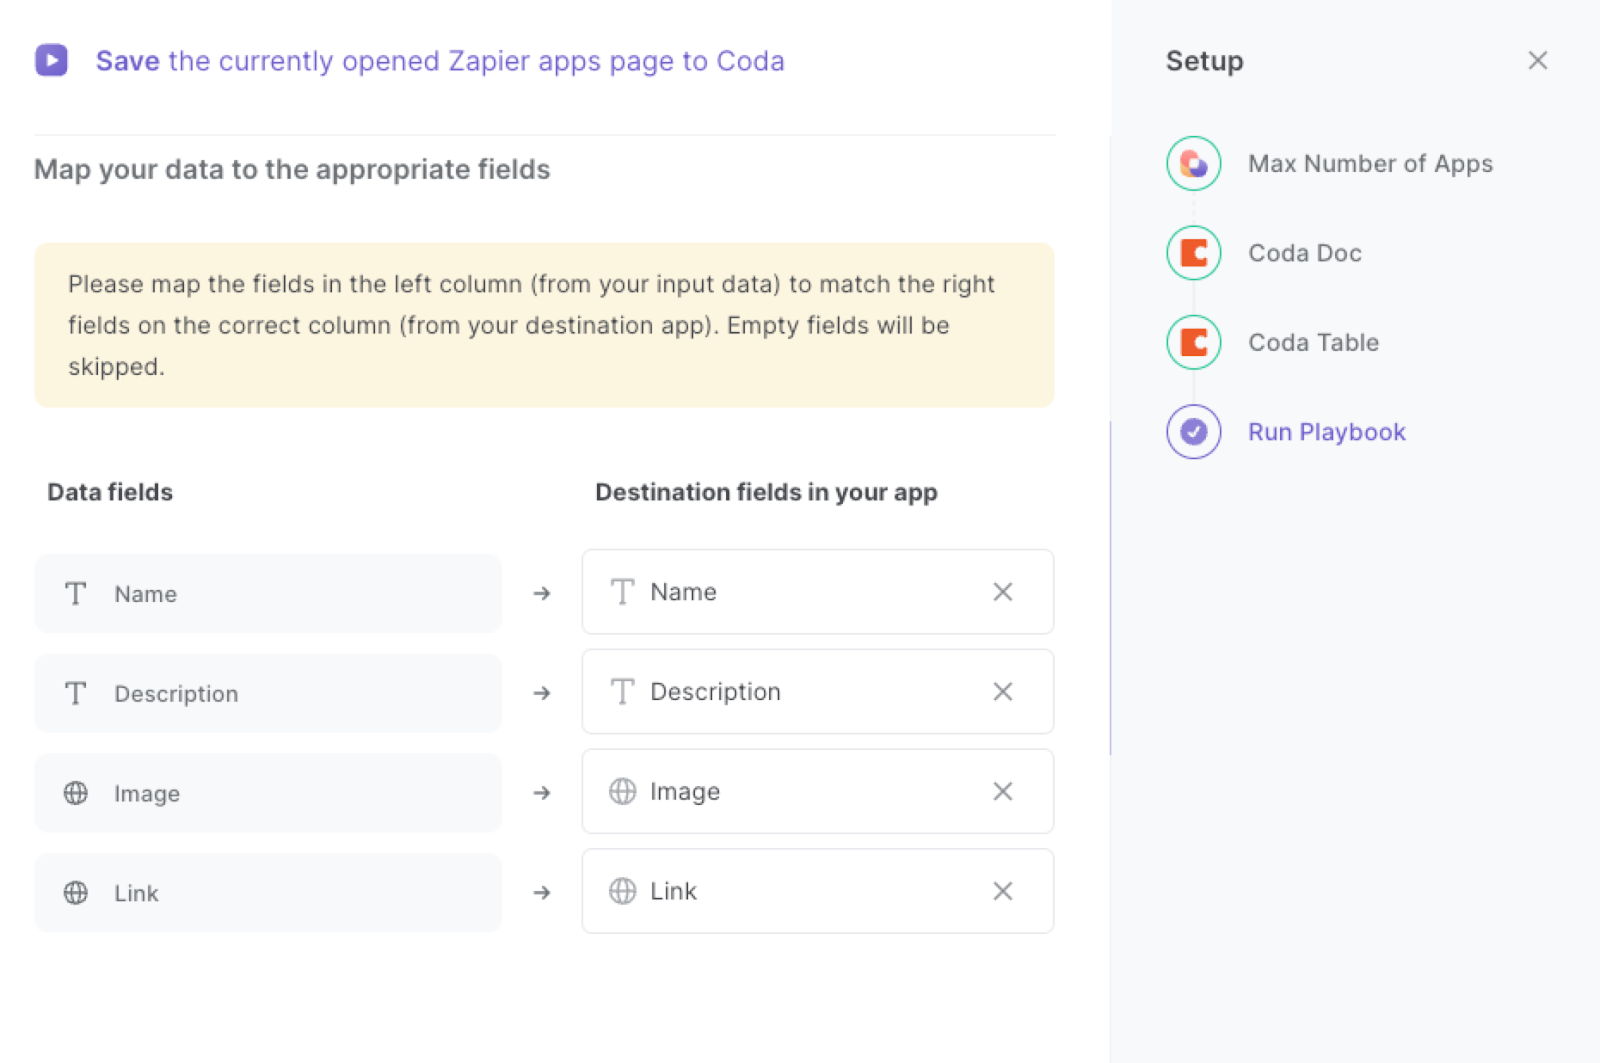Click the Name data field on the left
The width and height of the screenshot is (1600, 1063).
pos(268,593)
